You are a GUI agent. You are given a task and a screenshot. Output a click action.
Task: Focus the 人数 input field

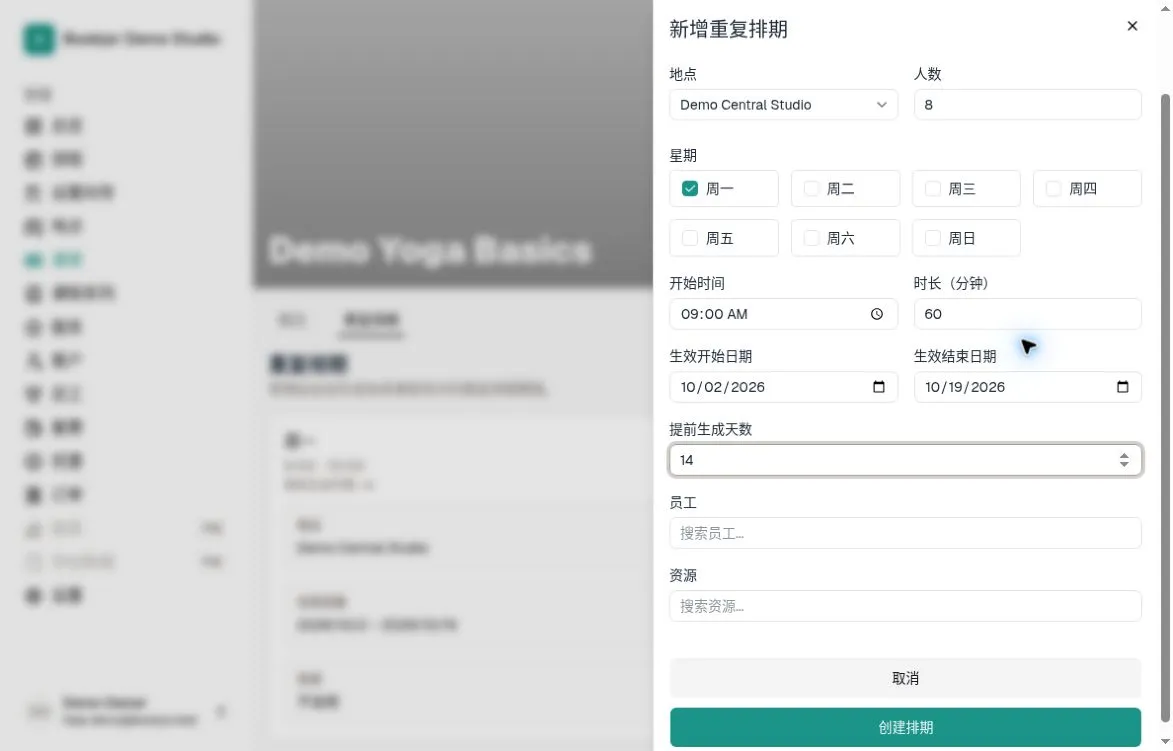[1027, 105]
